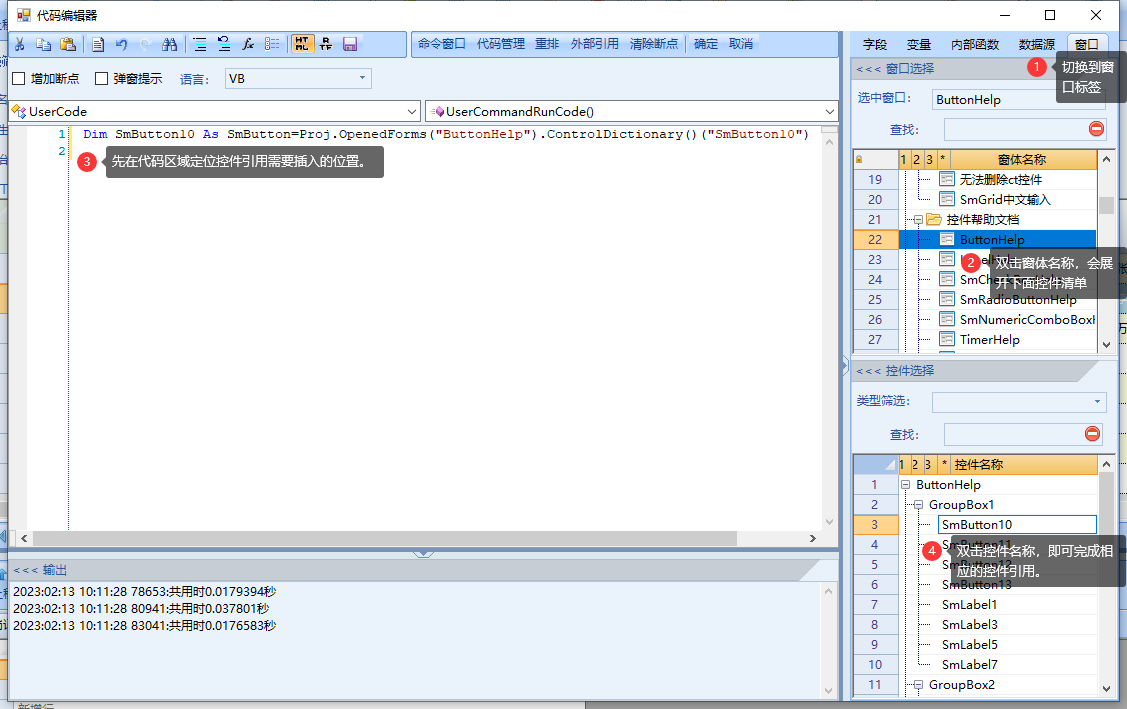Image resolution: width=1127 pixels, height=709 pixels.
Task: Click the code editor app icon in title bar
Action: [24, 15]
